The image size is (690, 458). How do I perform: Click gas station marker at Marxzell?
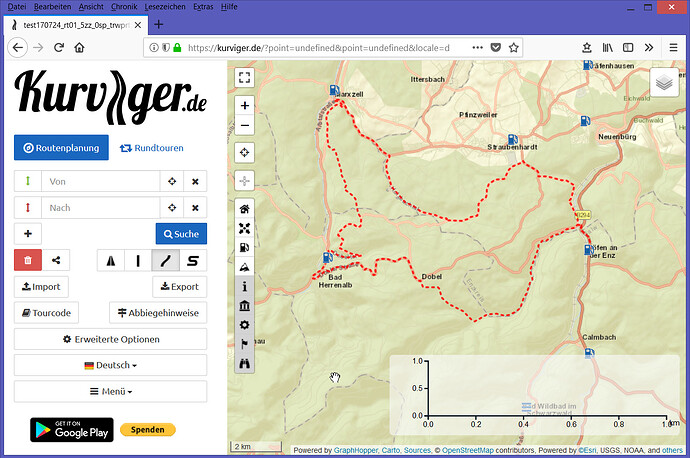click(334, 90)
